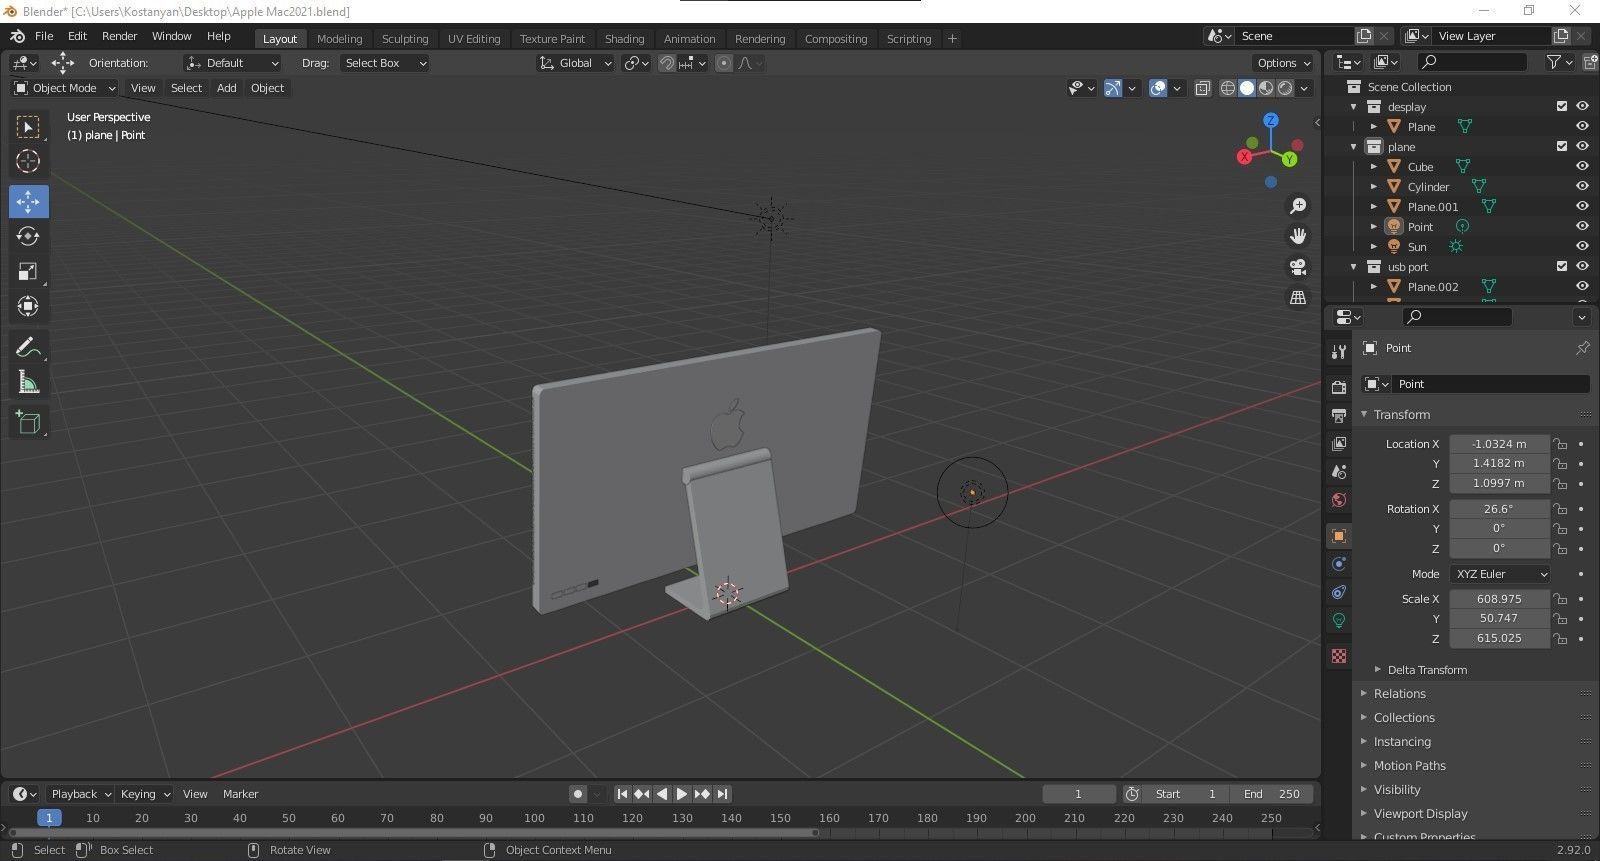Click the Zoom view magnifier icon
This screenshot has height=861, width=1600.
1298,205
